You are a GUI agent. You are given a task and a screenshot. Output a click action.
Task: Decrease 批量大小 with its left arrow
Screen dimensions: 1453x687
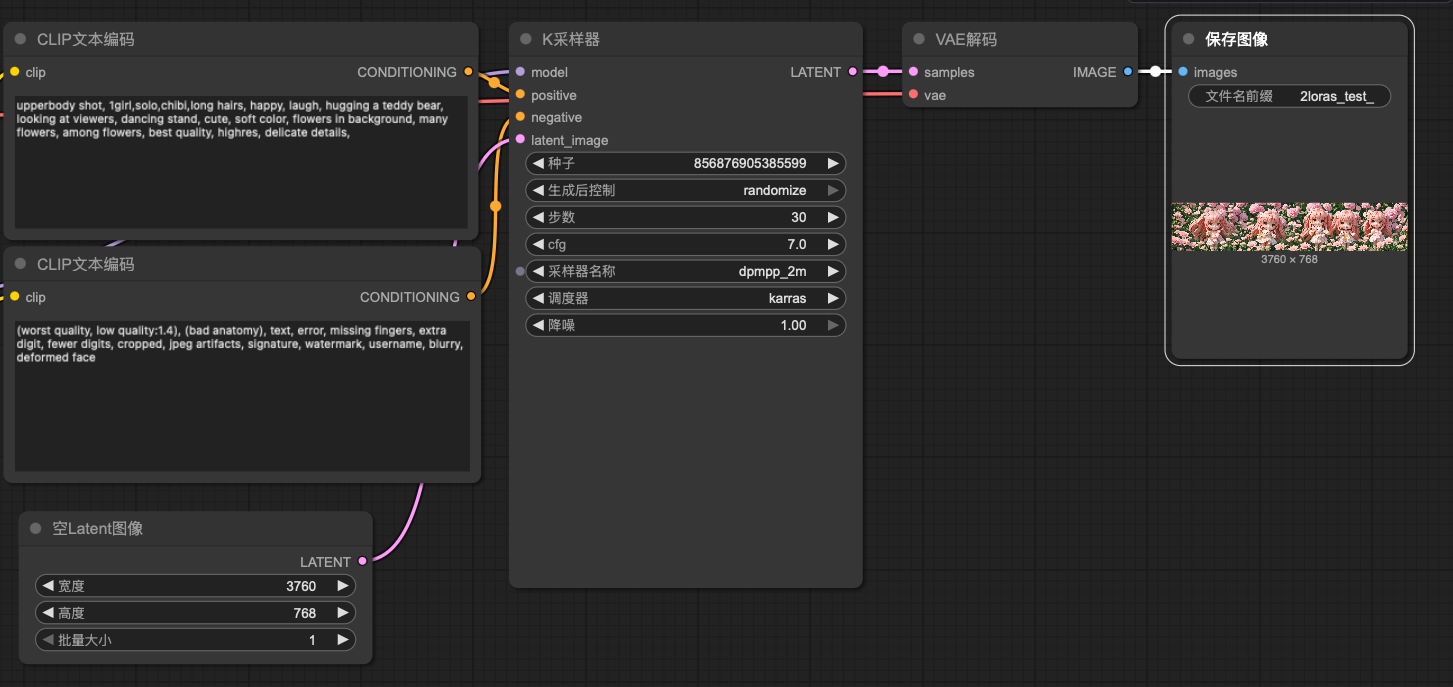point(47,640)
